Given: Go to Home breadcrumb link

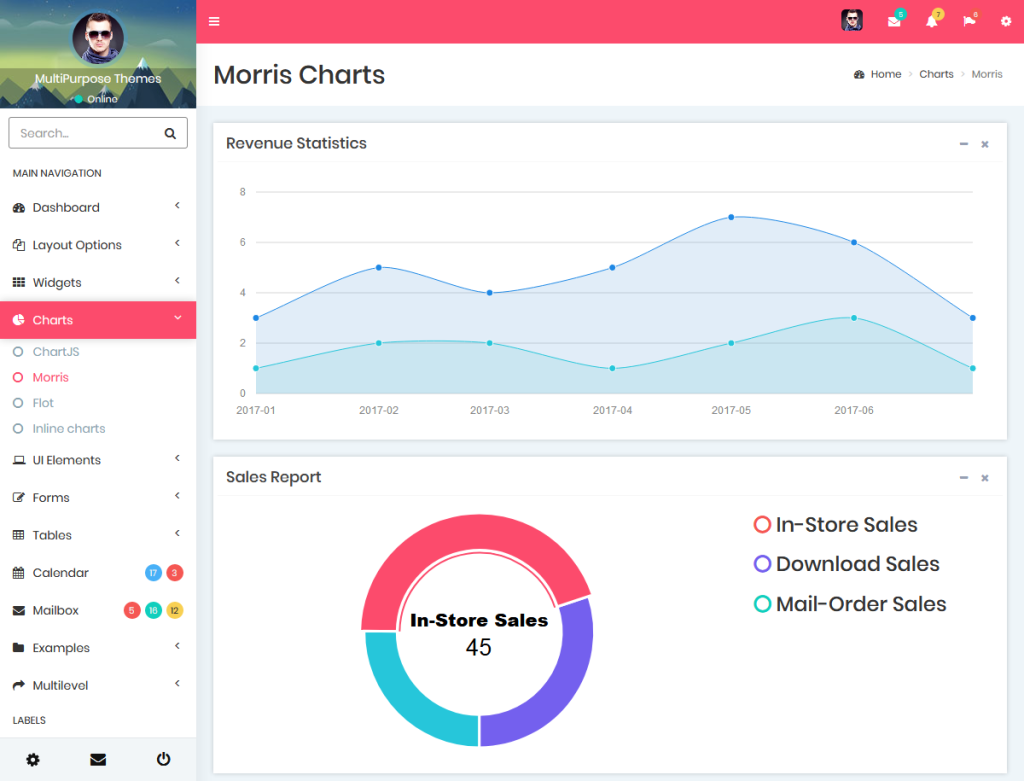Looking at the screenshot, I should (886, 74).
